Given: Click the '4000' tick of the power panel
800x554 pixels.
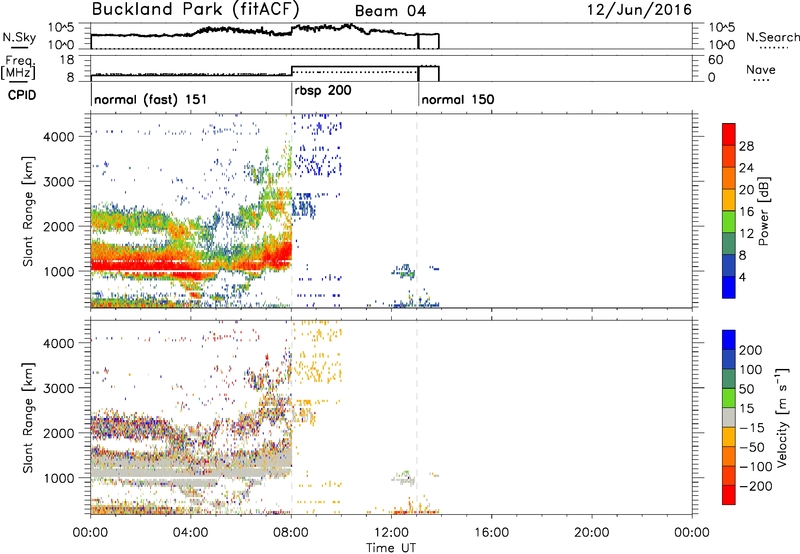Looking at the screenshot, I should [x=59, y=137].
